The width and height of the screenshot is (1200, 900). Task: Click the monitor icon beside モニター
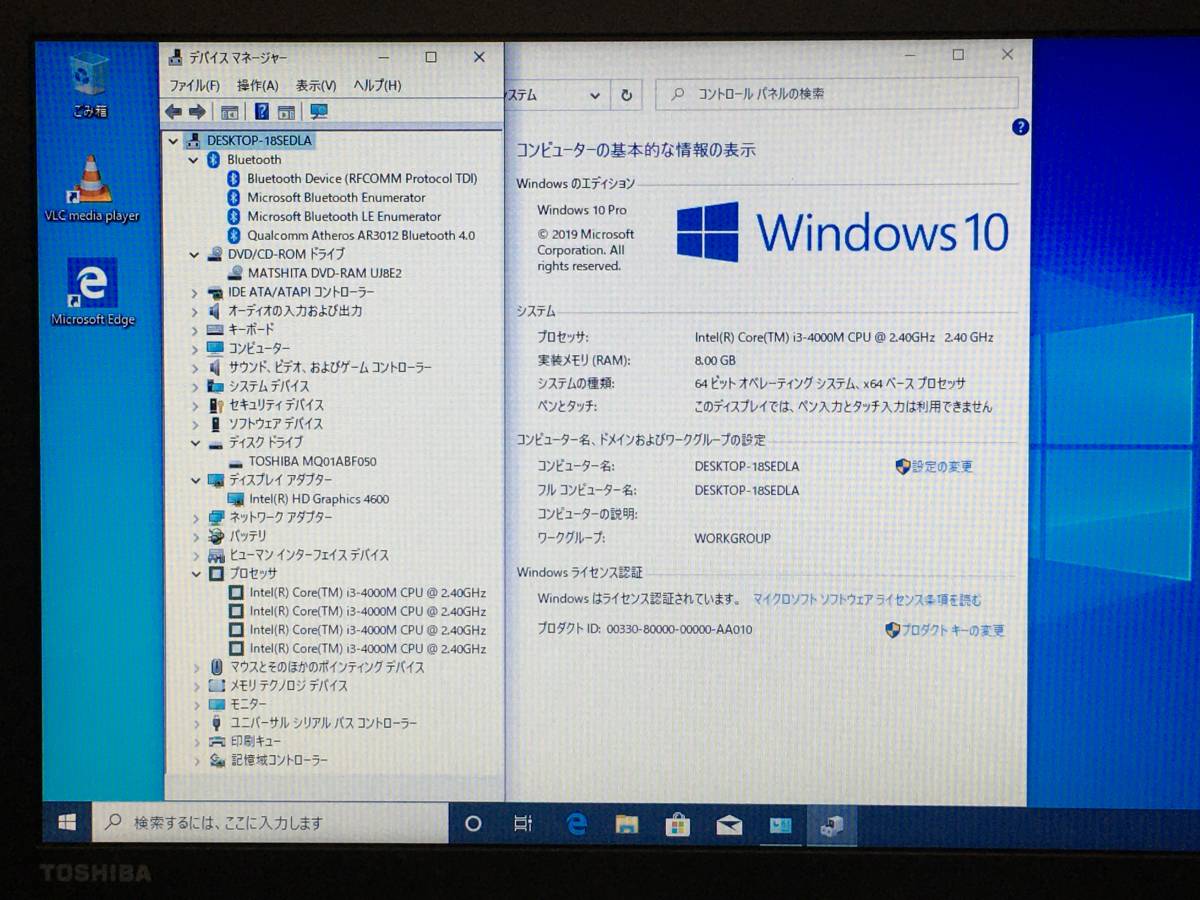215,704
